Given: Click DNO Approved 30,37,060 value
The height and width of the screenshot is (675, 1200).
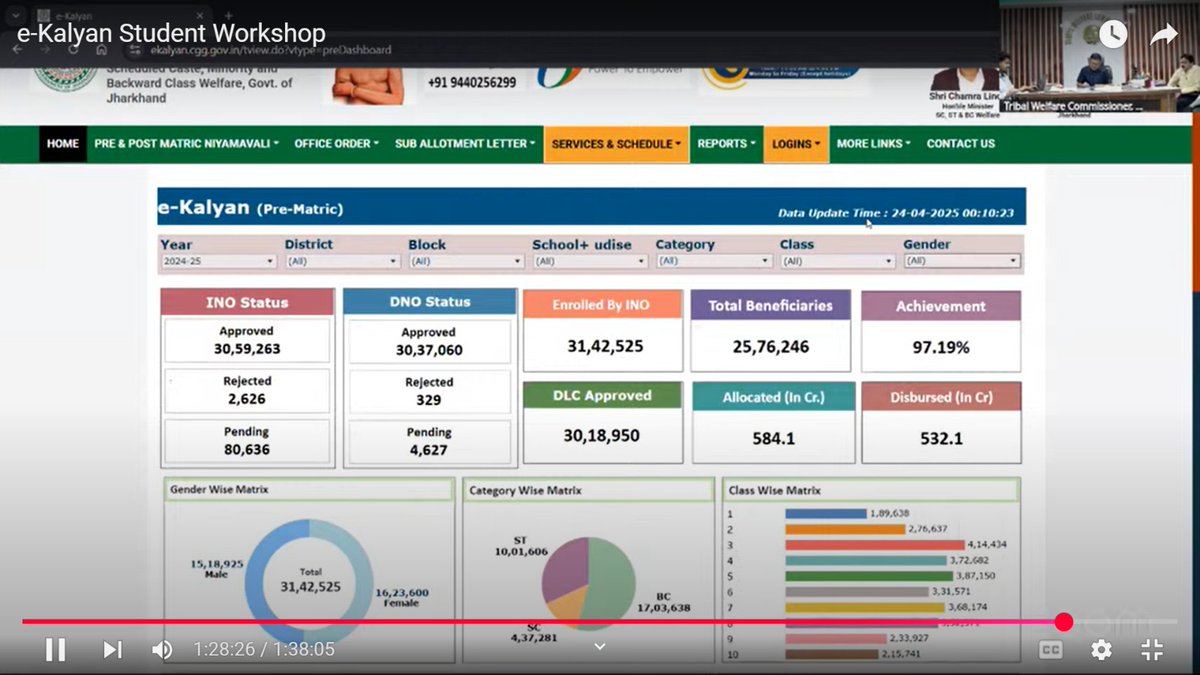Looking at the screenshot, I should point(429,350).
